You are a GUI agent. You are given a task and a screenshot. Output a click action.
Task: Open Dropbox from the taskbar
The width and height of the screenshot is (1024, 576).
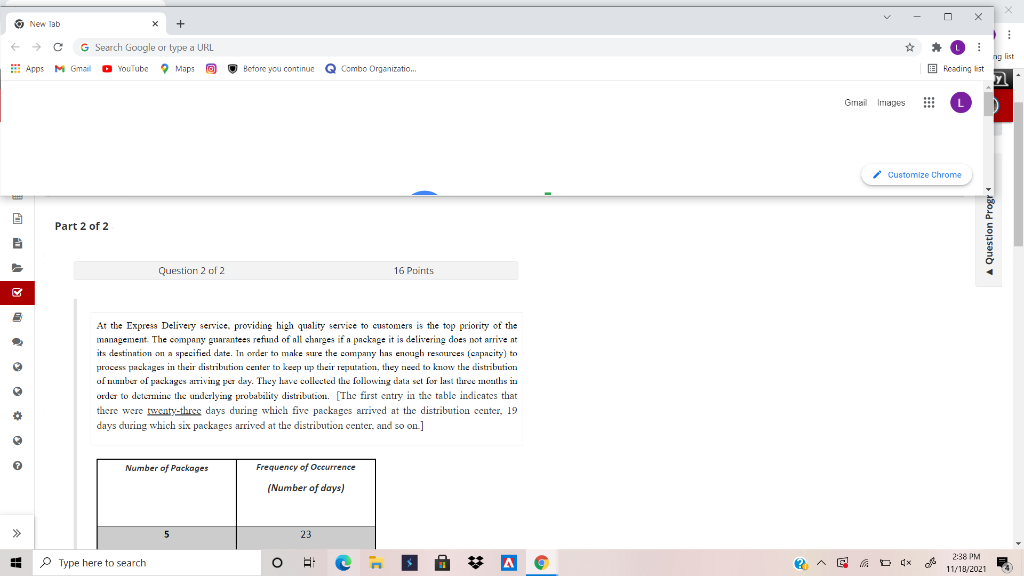coord(474,562)
